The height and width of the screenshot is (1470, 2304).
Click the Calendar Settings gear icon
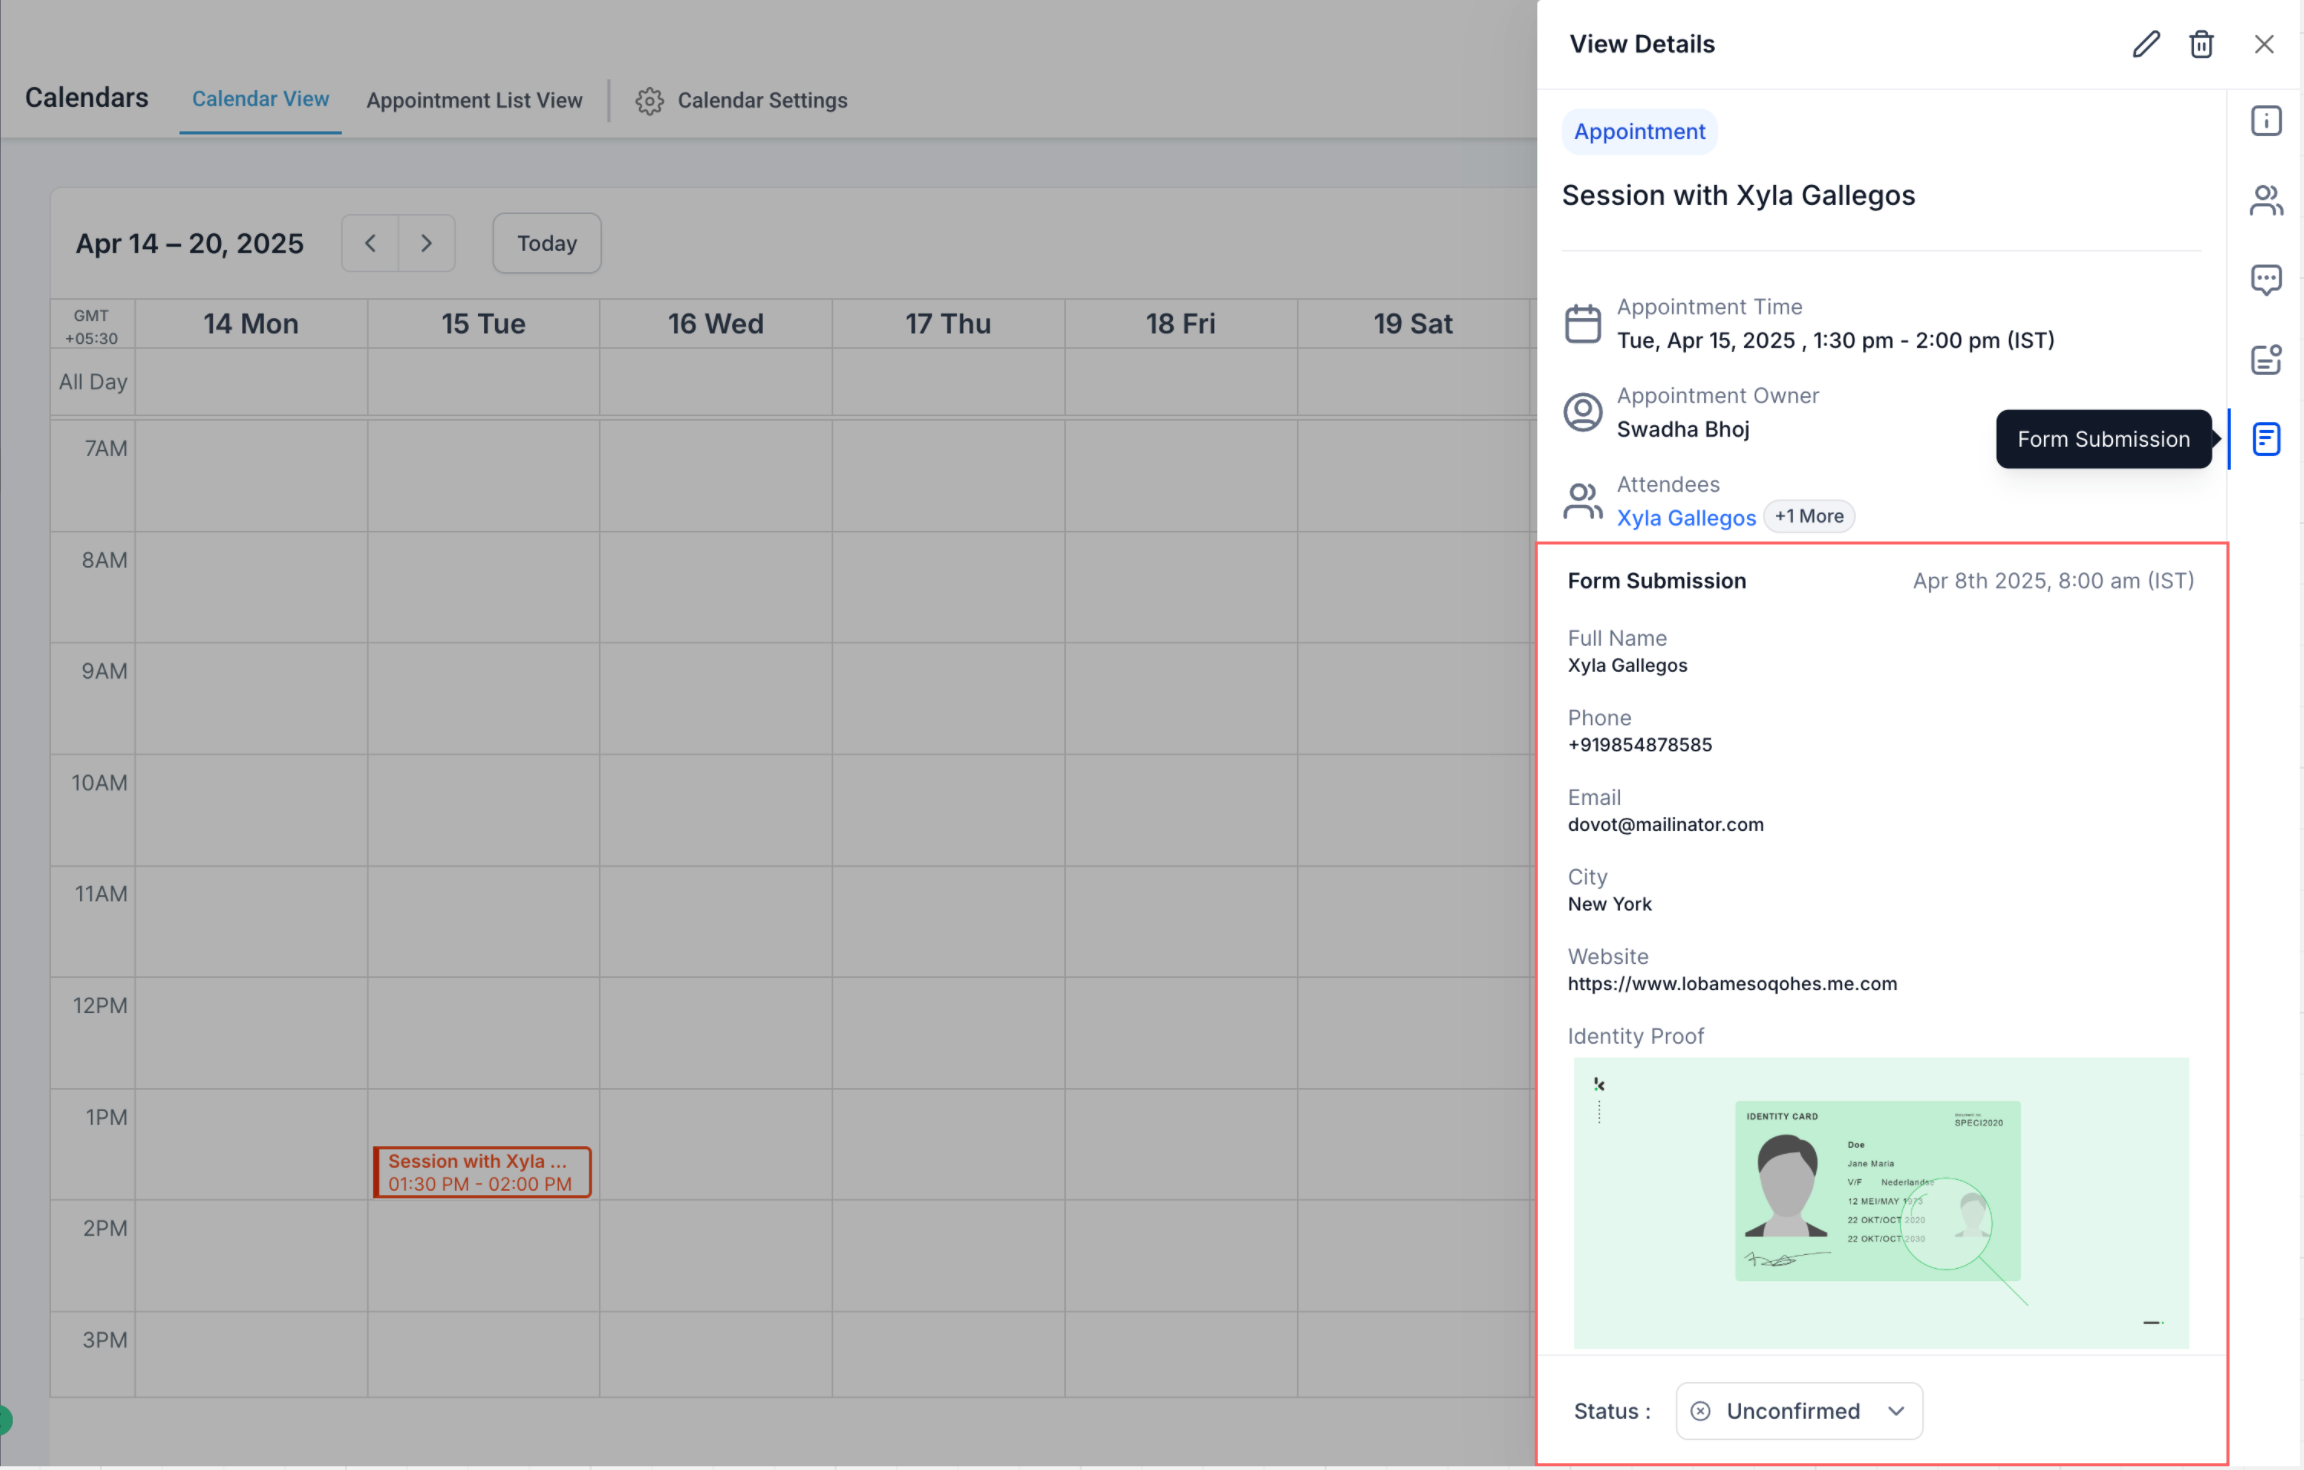coord(649,101)
